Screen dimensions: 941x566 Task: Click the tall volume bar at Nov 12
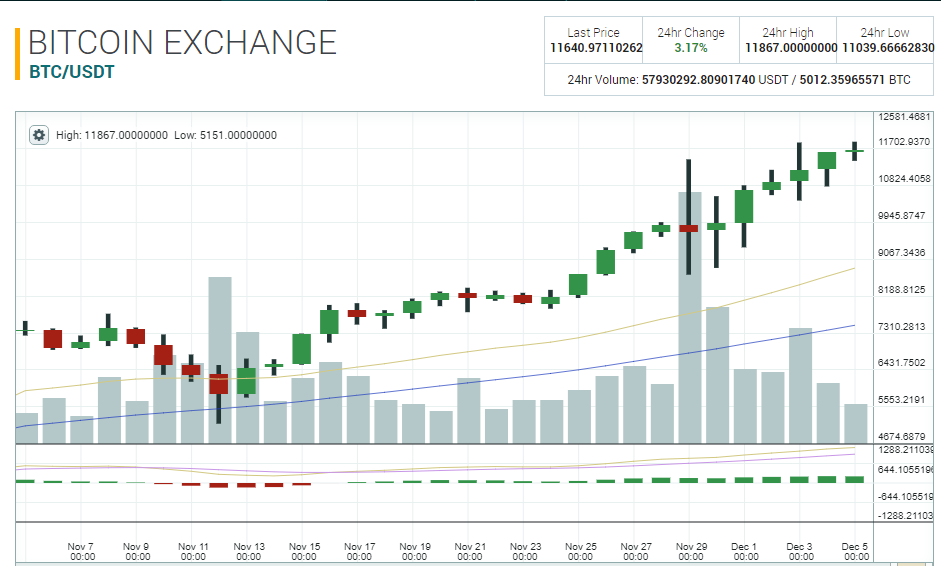coord(220,360)
